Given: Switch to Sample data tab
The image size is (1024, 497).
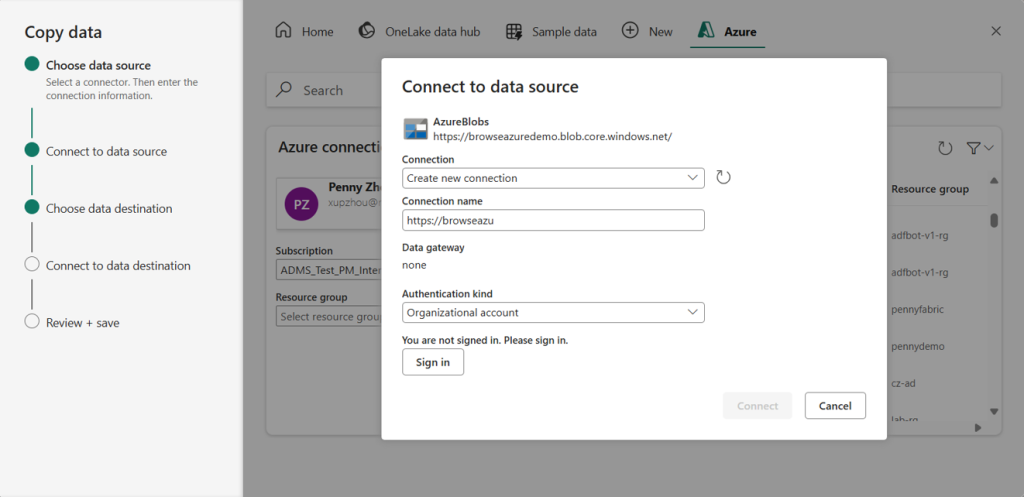Looking at the screenshot, I should (551, 31).
